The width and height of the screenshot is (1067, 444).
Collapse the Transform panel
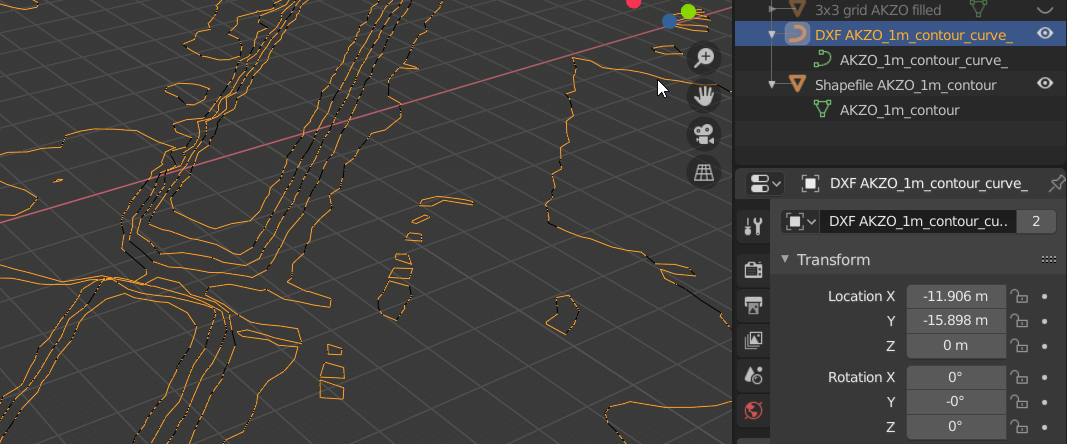(785, 259)
